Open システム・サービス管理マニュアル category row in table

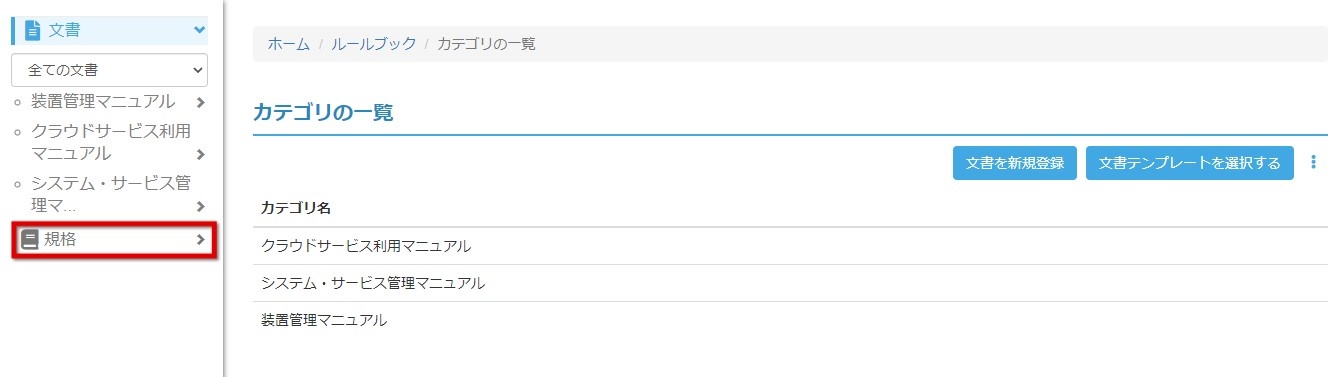(790, 283)
